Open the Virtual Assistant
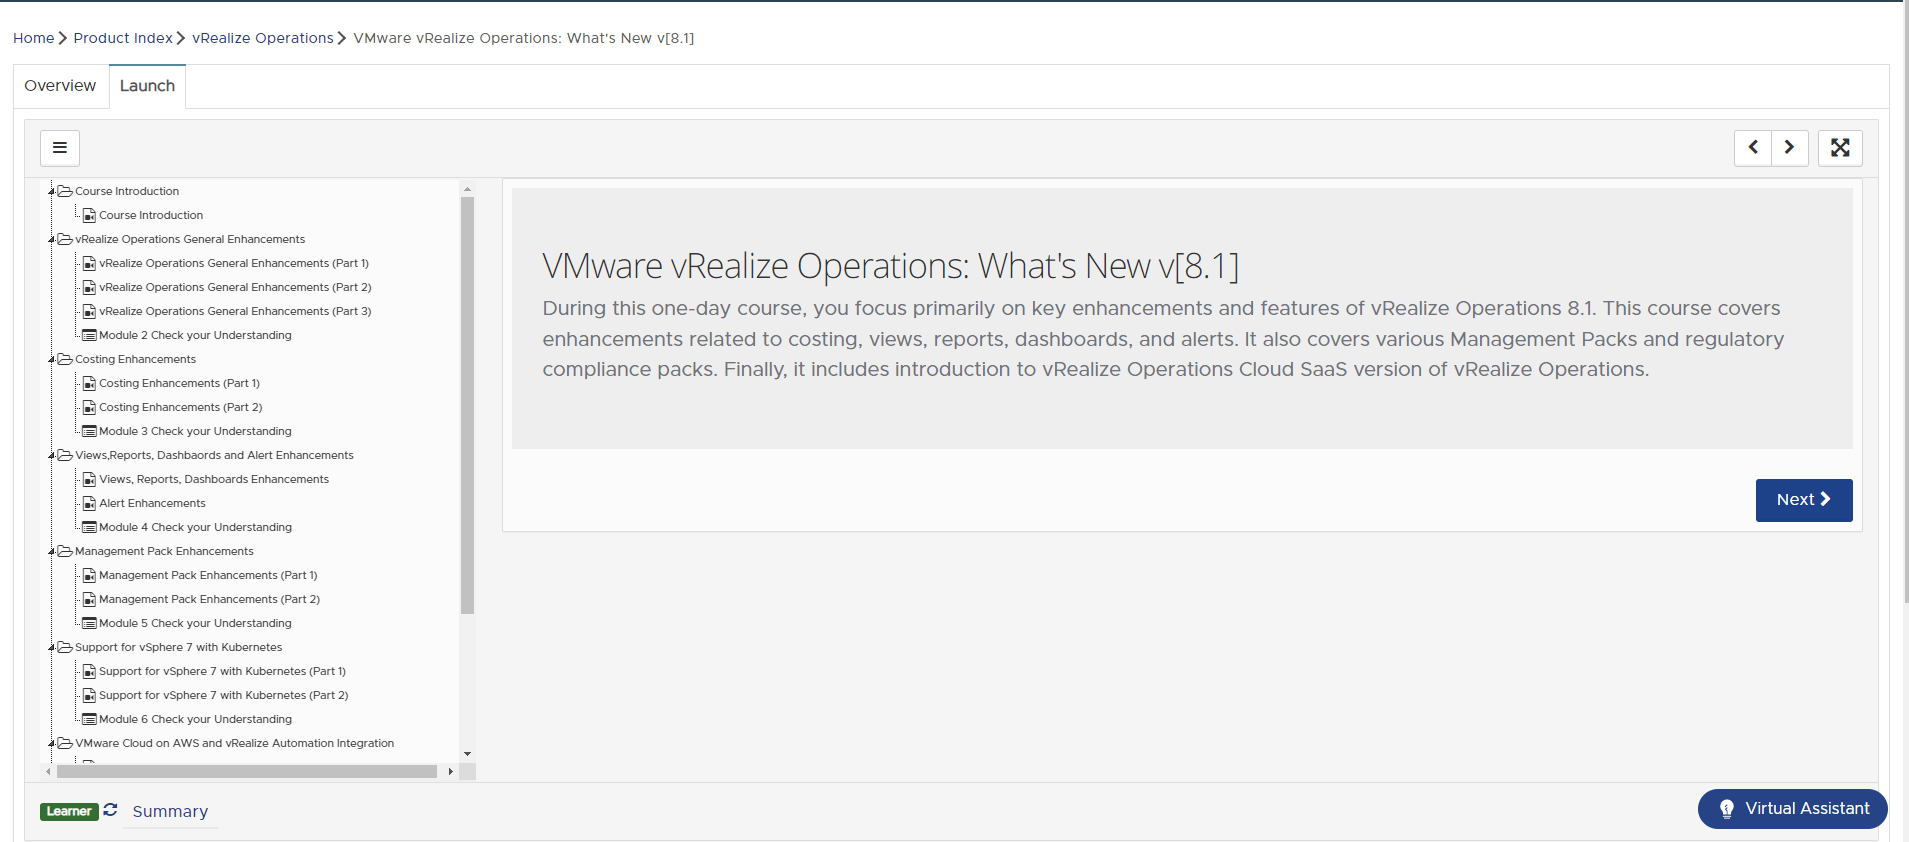 pos(1792,809)
